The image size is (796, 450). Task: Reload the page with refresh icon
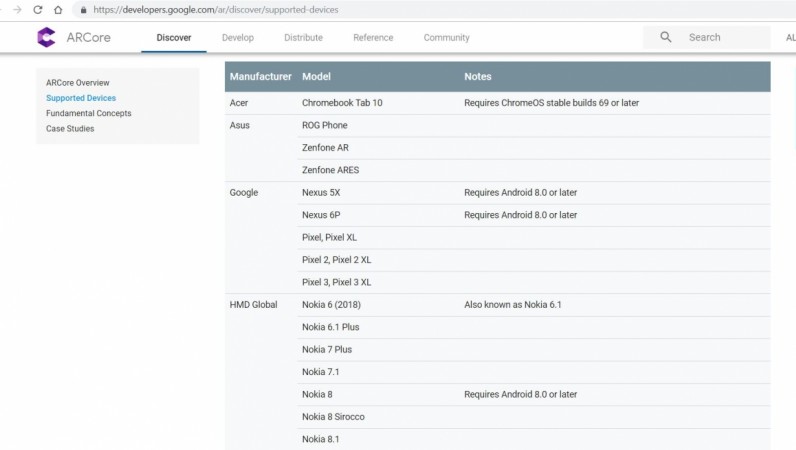(38, 10)
